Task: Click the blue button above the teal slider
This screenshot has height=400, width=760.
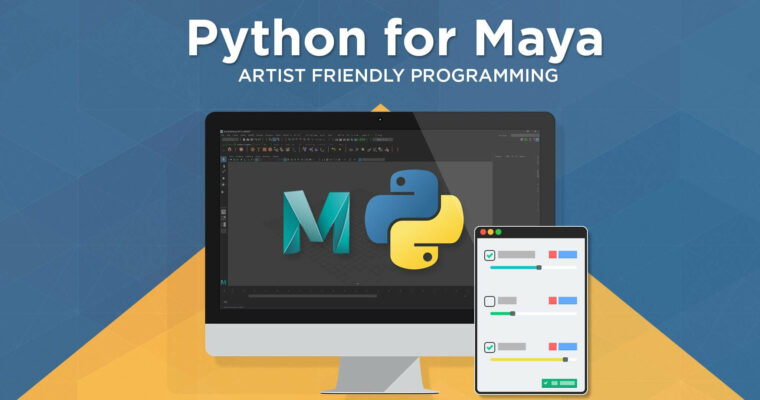Action: coord(568,255)
